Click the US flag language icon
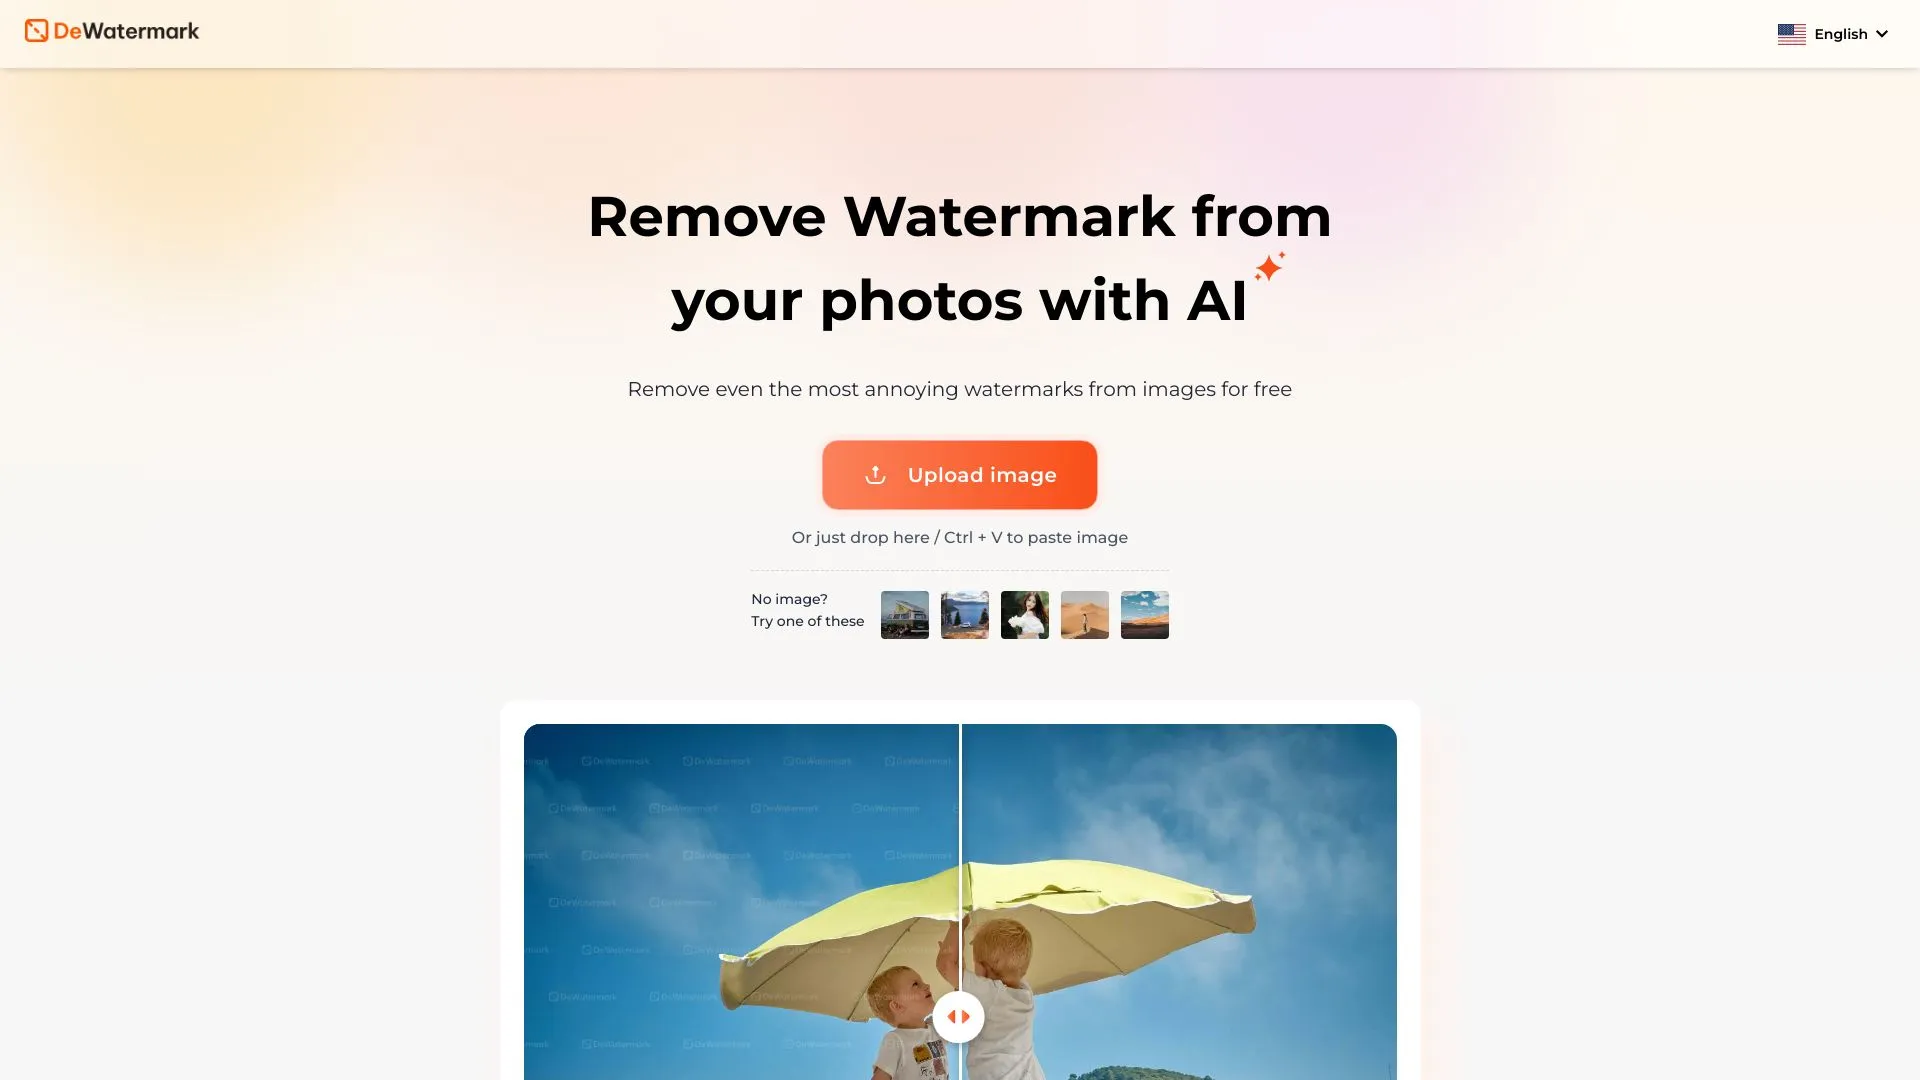 1791,33
